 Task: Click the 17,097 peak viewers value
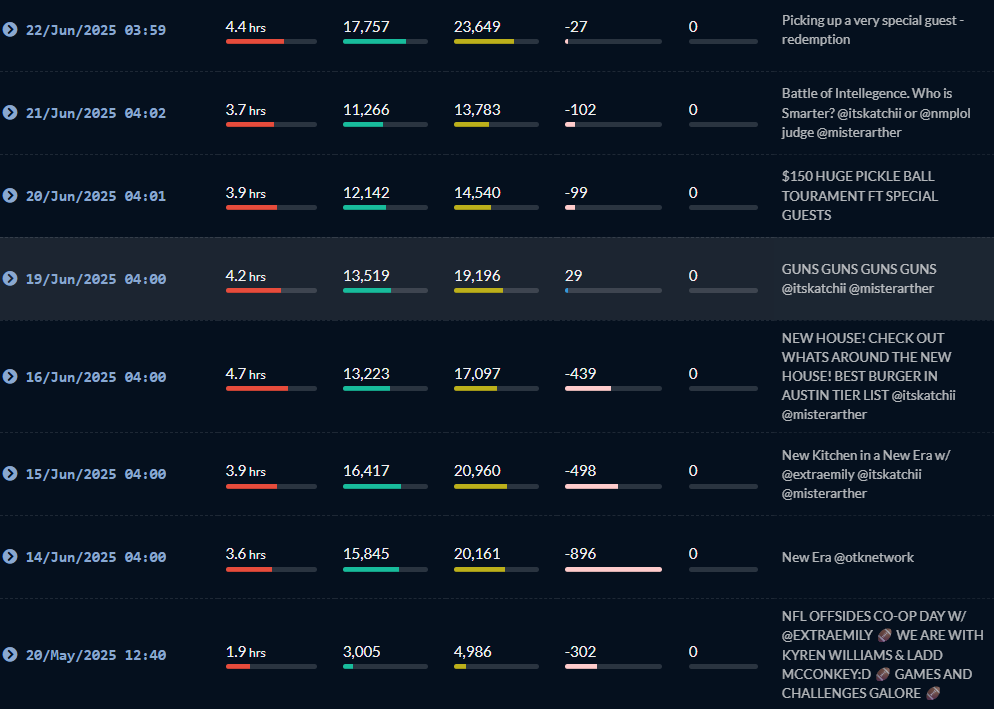pos(477,374)
